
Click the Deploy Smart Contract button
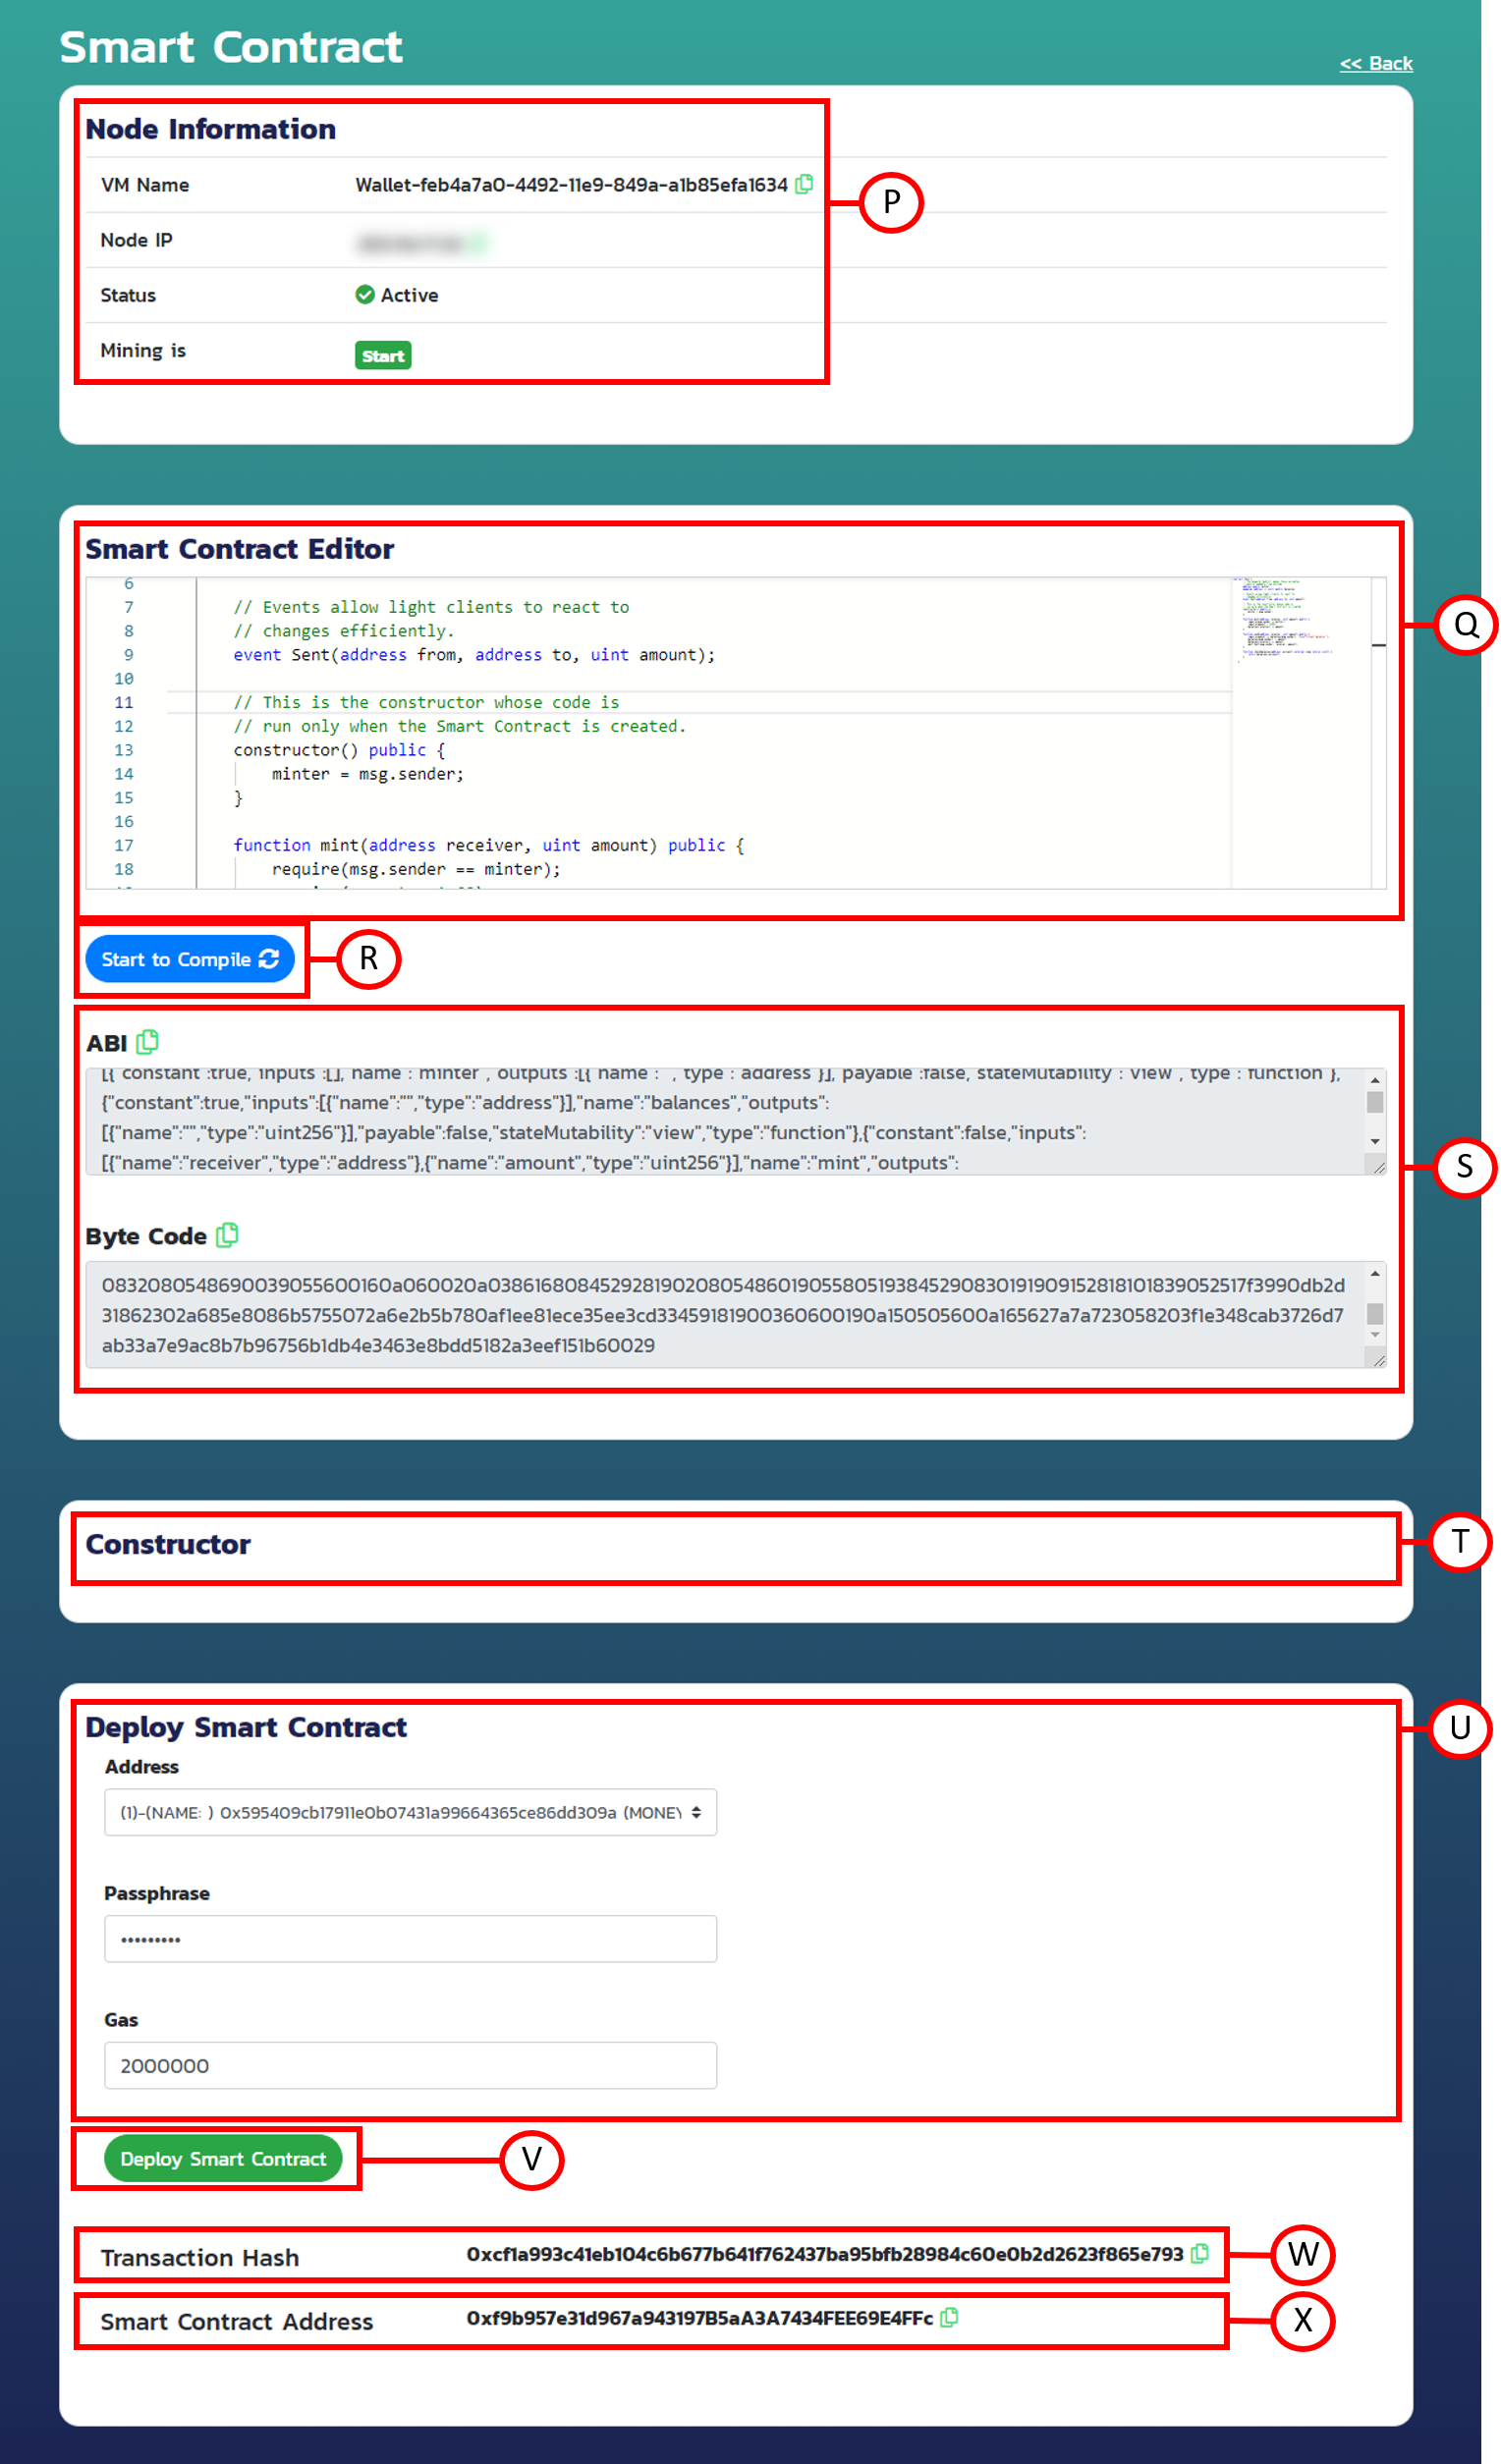point(223,2158)
